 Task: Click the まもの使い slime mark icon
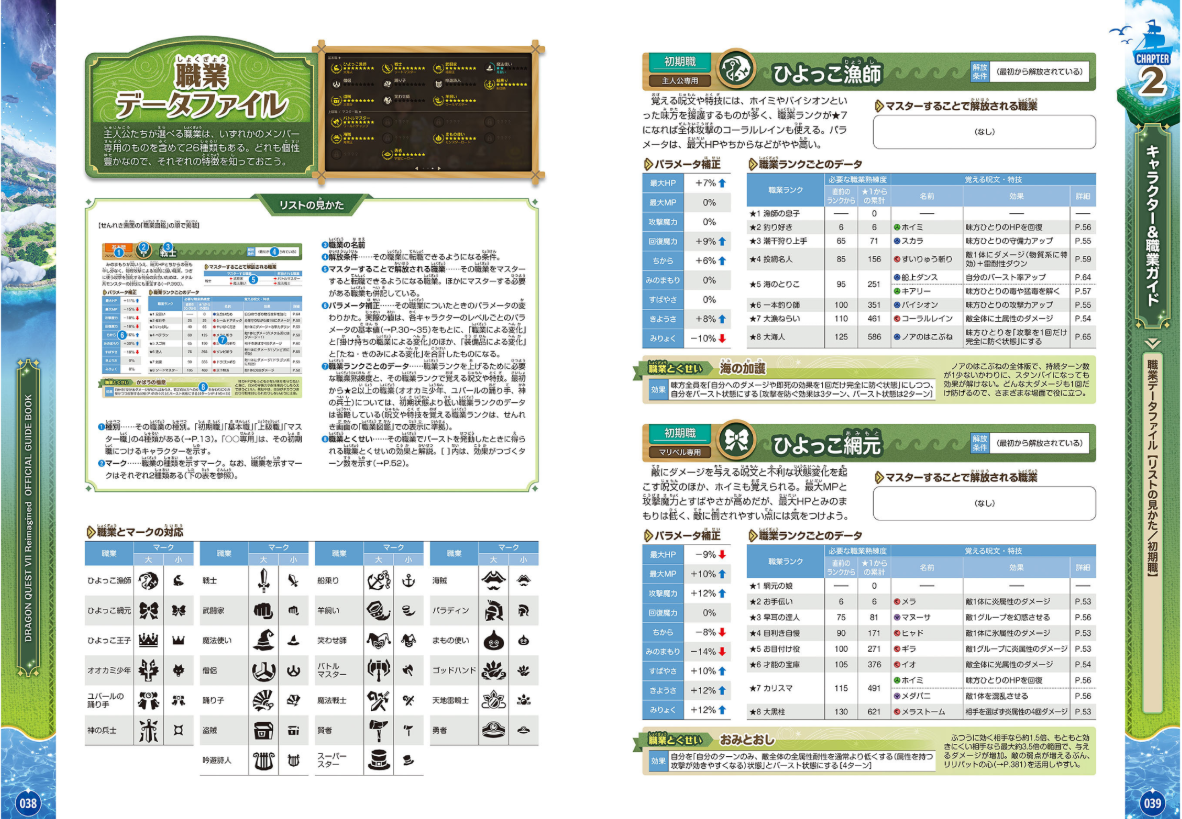494,640
